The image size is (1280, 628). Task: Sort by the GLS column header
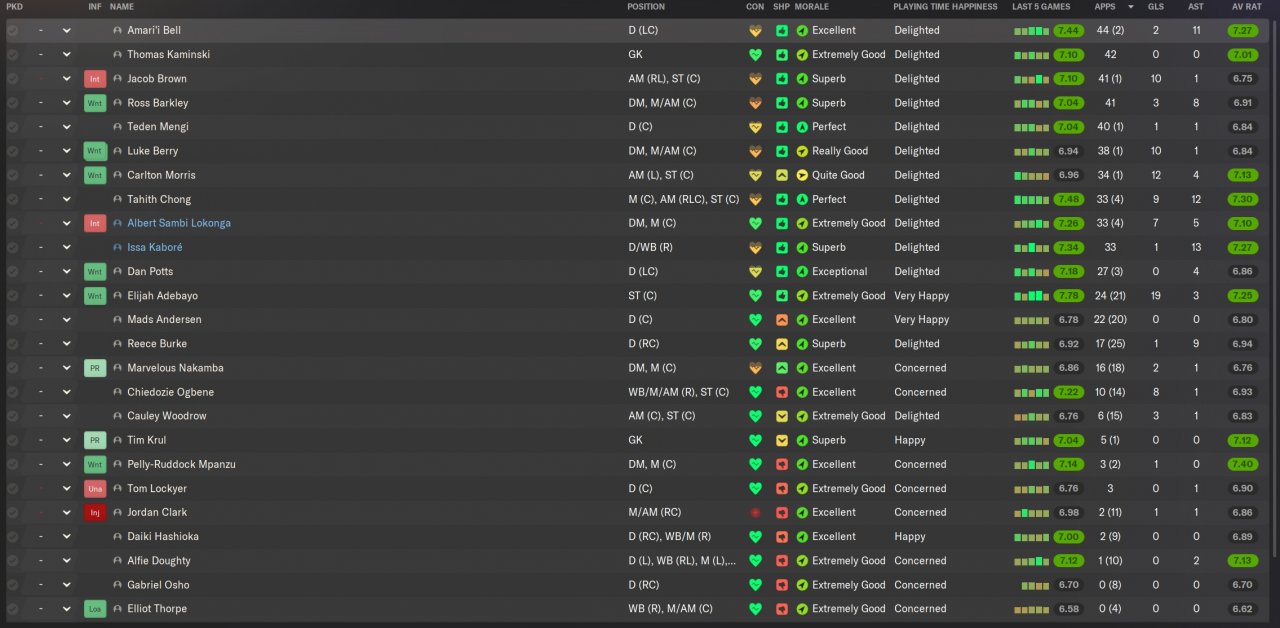1155,7
